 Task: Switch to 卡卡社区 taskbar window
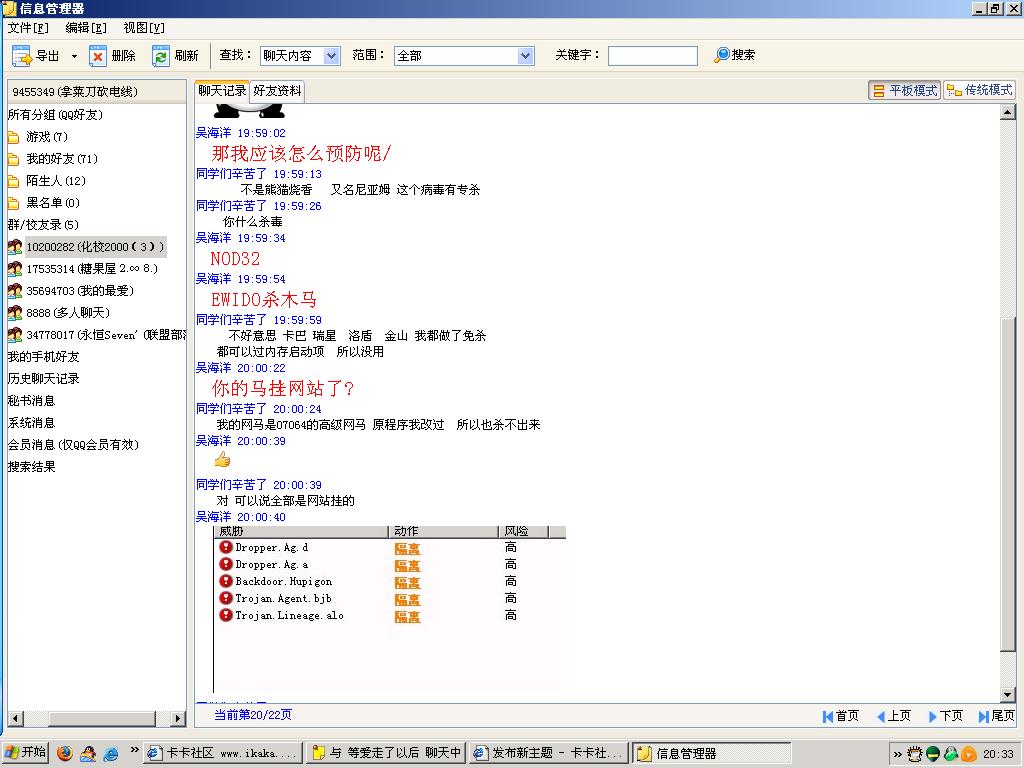[223, 753]
